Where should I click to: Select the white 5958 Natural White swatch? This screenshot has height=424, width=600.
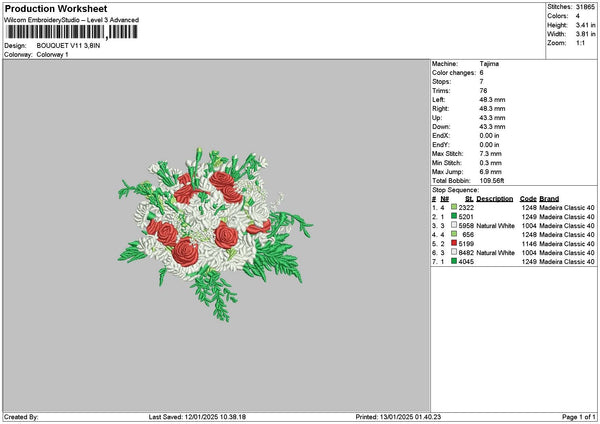[x=455, y=226]
